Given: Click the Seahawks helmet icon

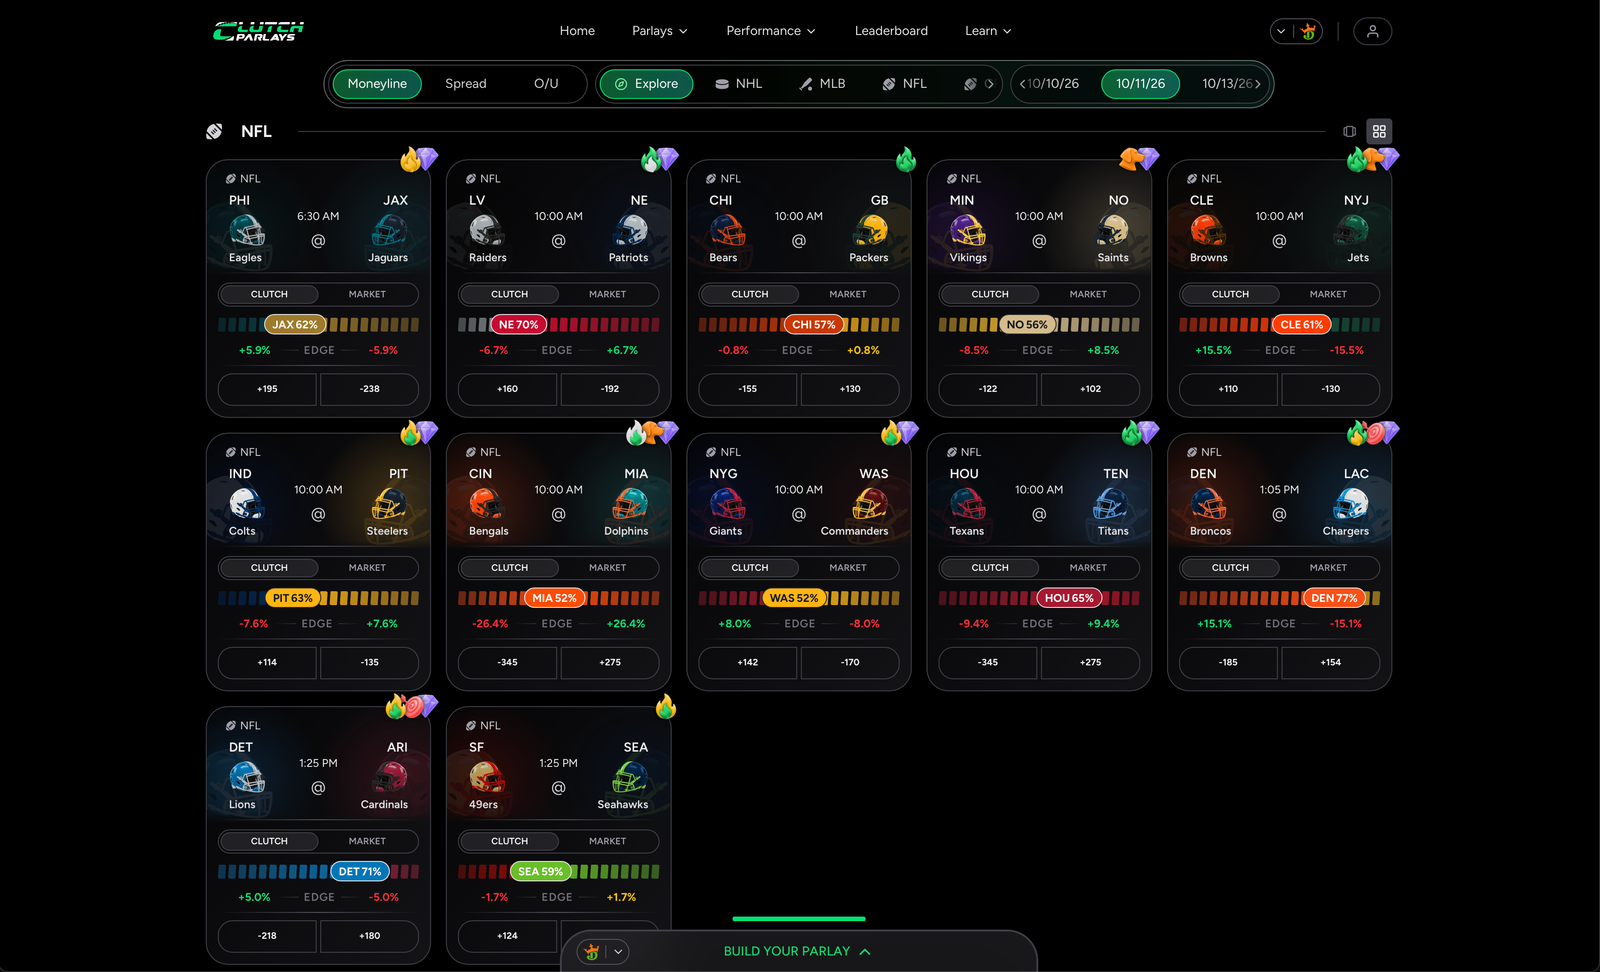Looking at the screenshot, I should click(x=630, y=777).
